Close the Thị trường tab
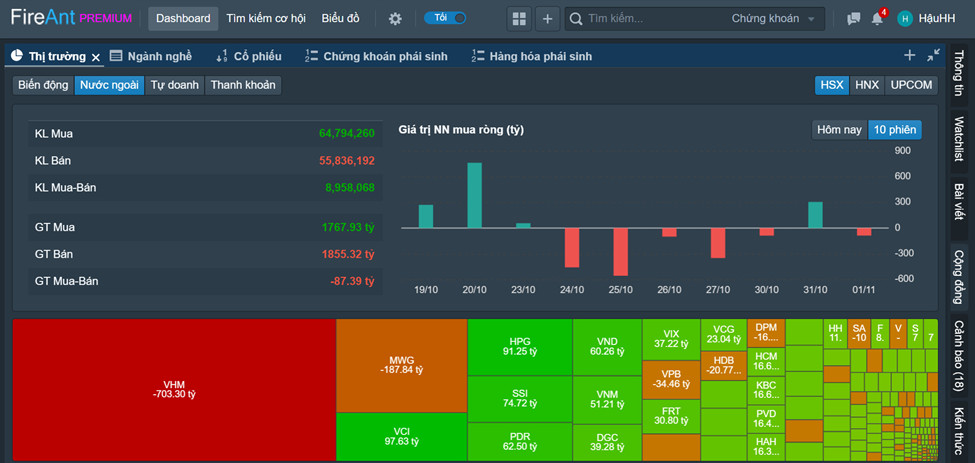975x463 pixels. coord(96,57)
